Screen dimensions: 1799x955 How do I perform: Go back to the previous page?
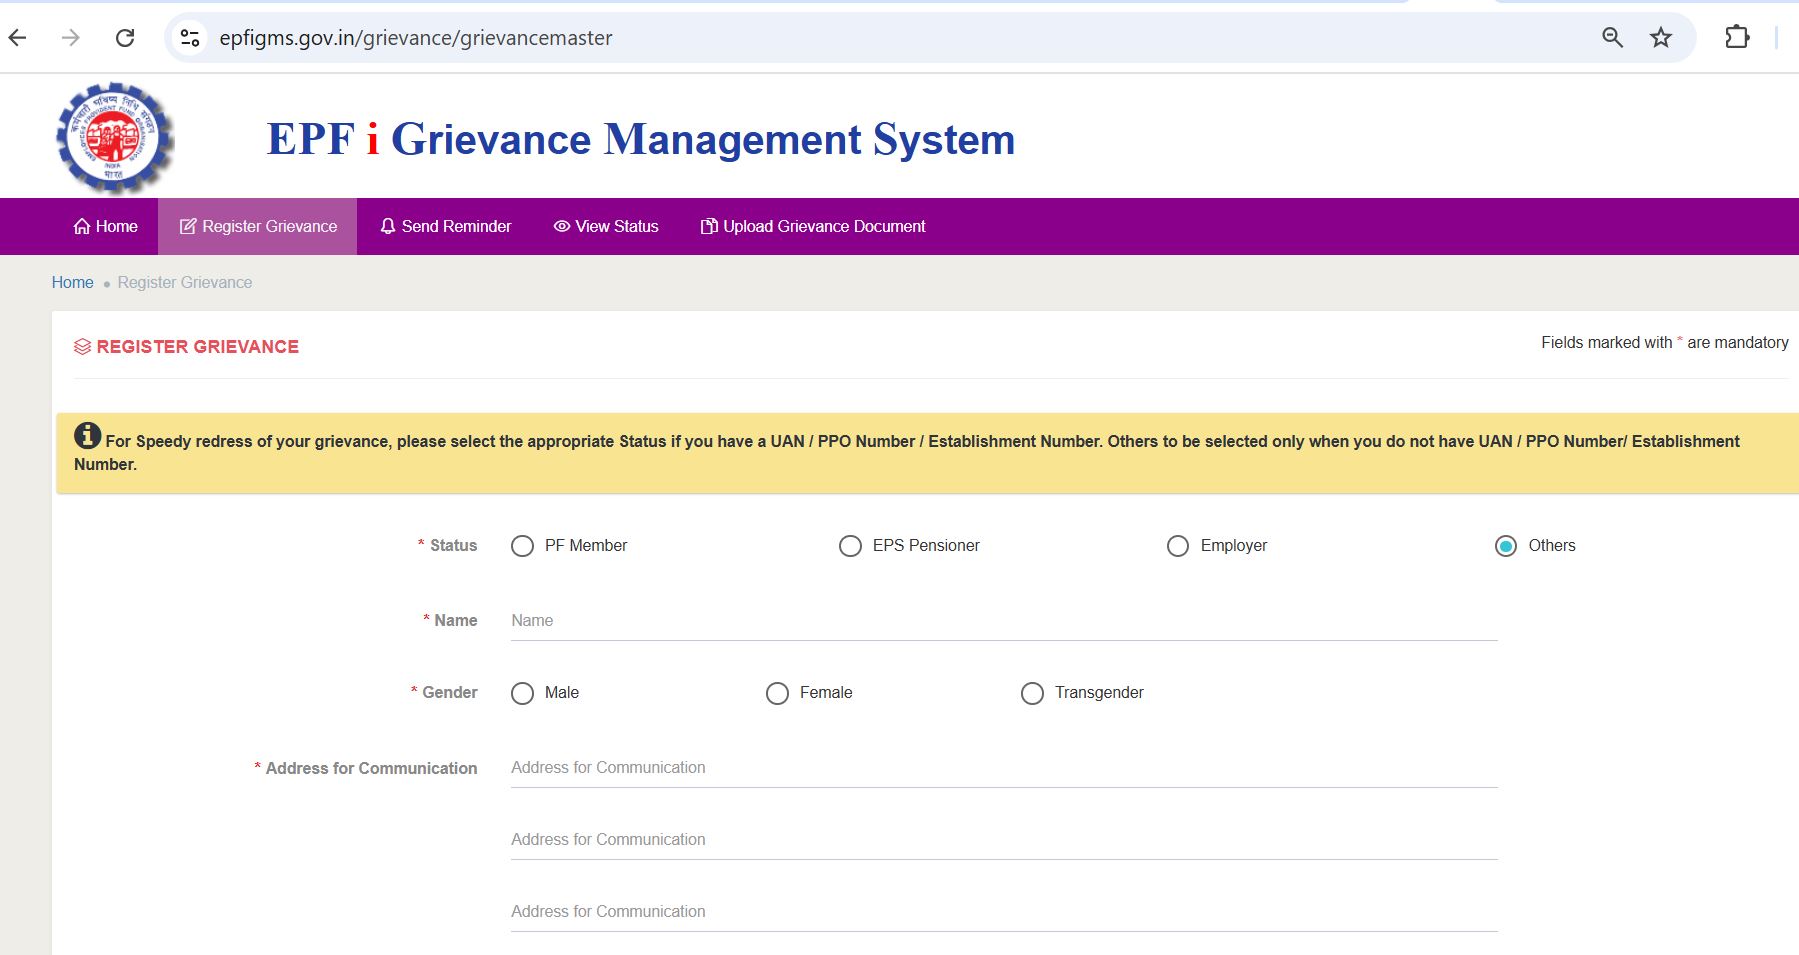pos(18,38)
